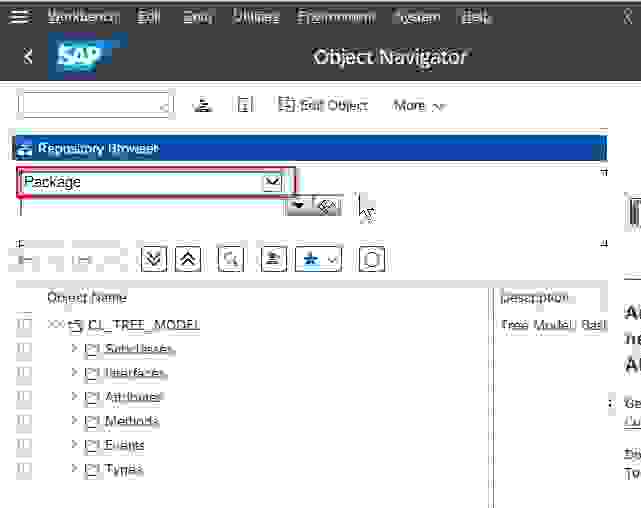Click folder icon beside Superclasses

coord(92,349)
